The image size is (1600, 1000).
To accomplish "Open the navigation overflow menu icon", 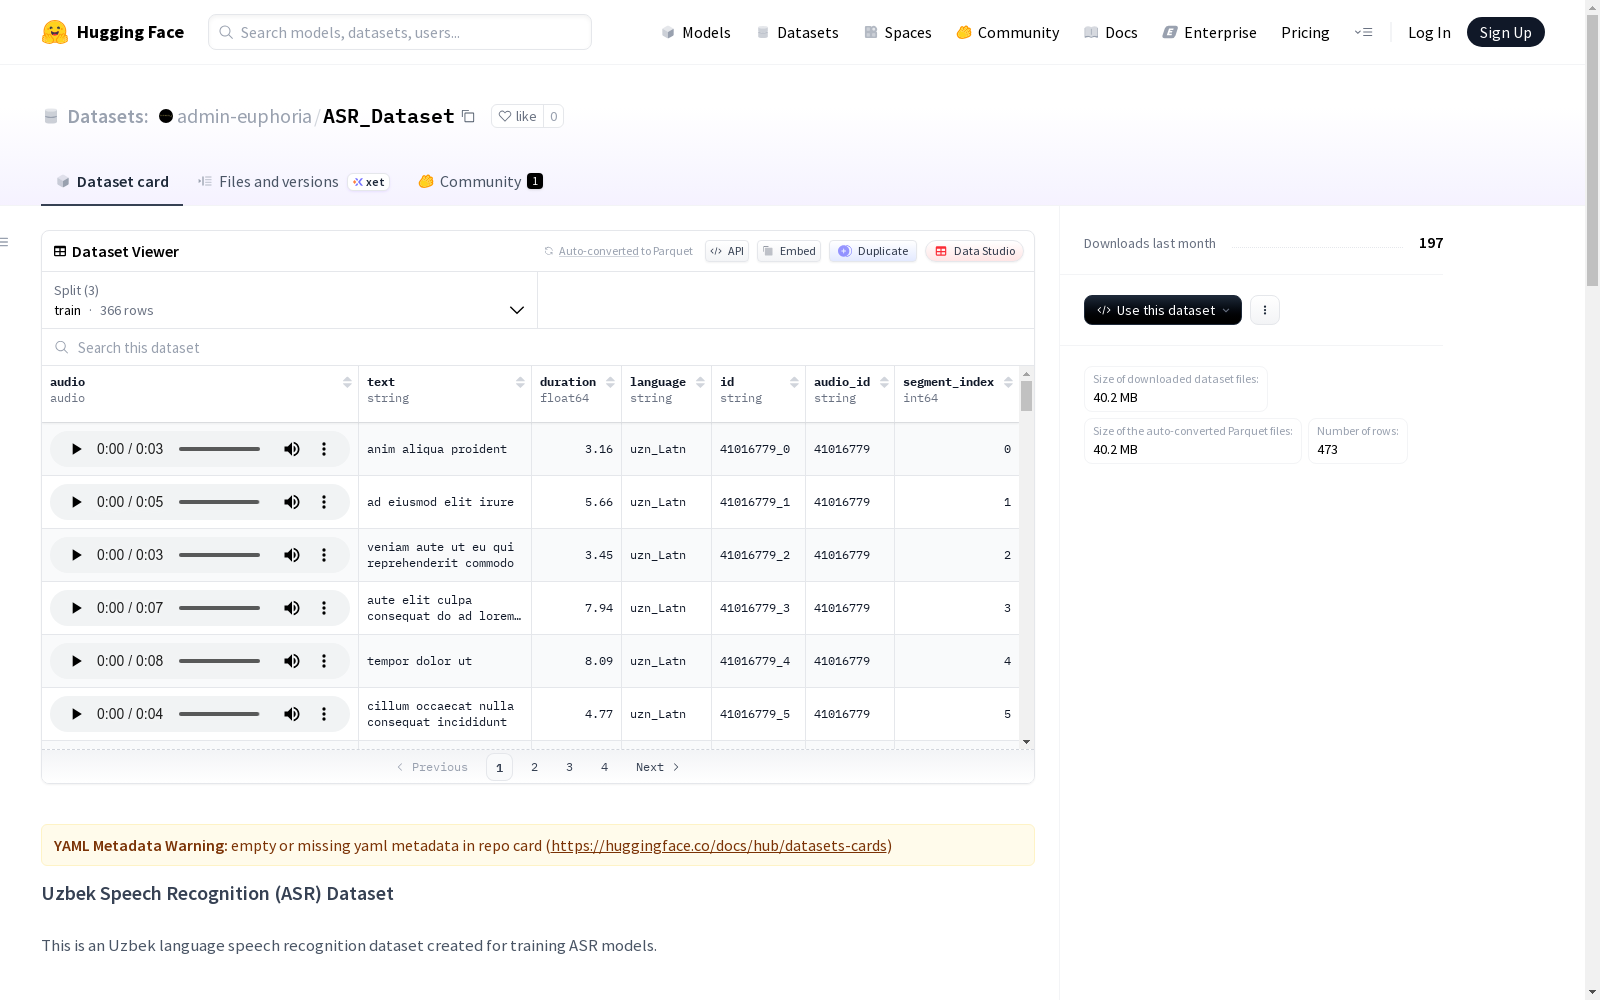I will coord(1363,32).
